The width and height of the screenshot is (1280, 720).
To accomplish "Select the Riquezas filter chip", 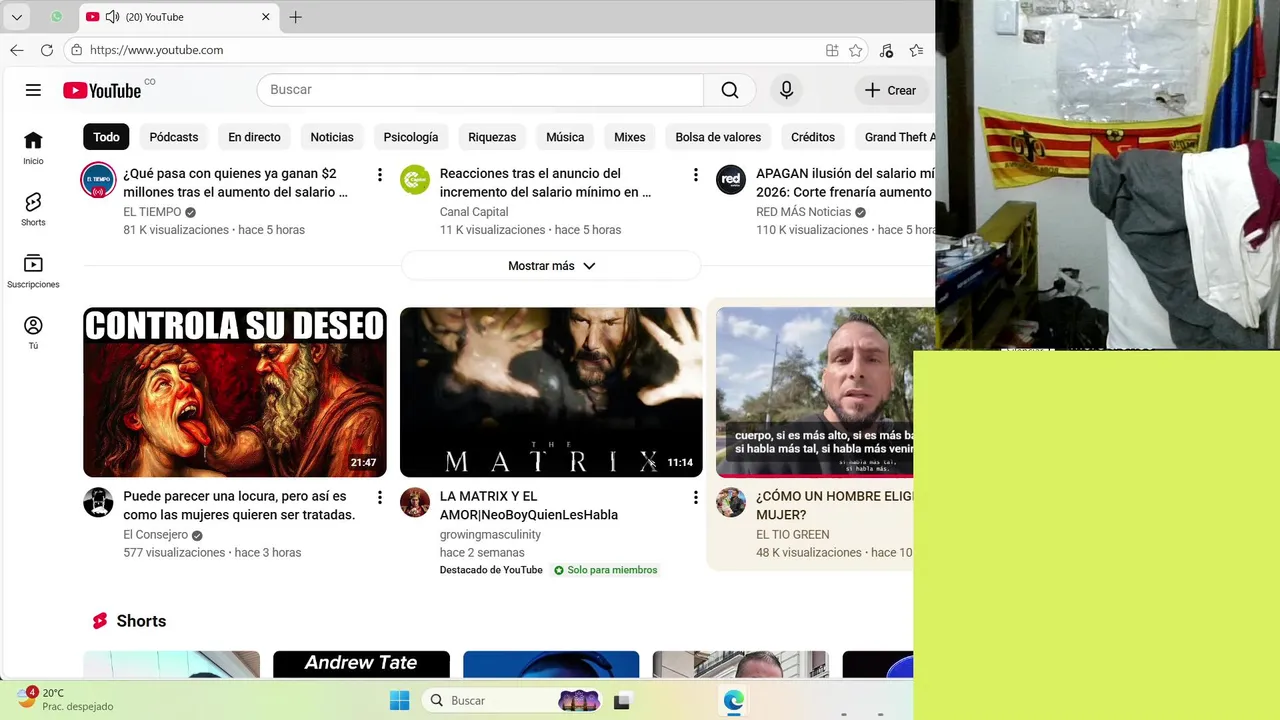I will [492, 137].
